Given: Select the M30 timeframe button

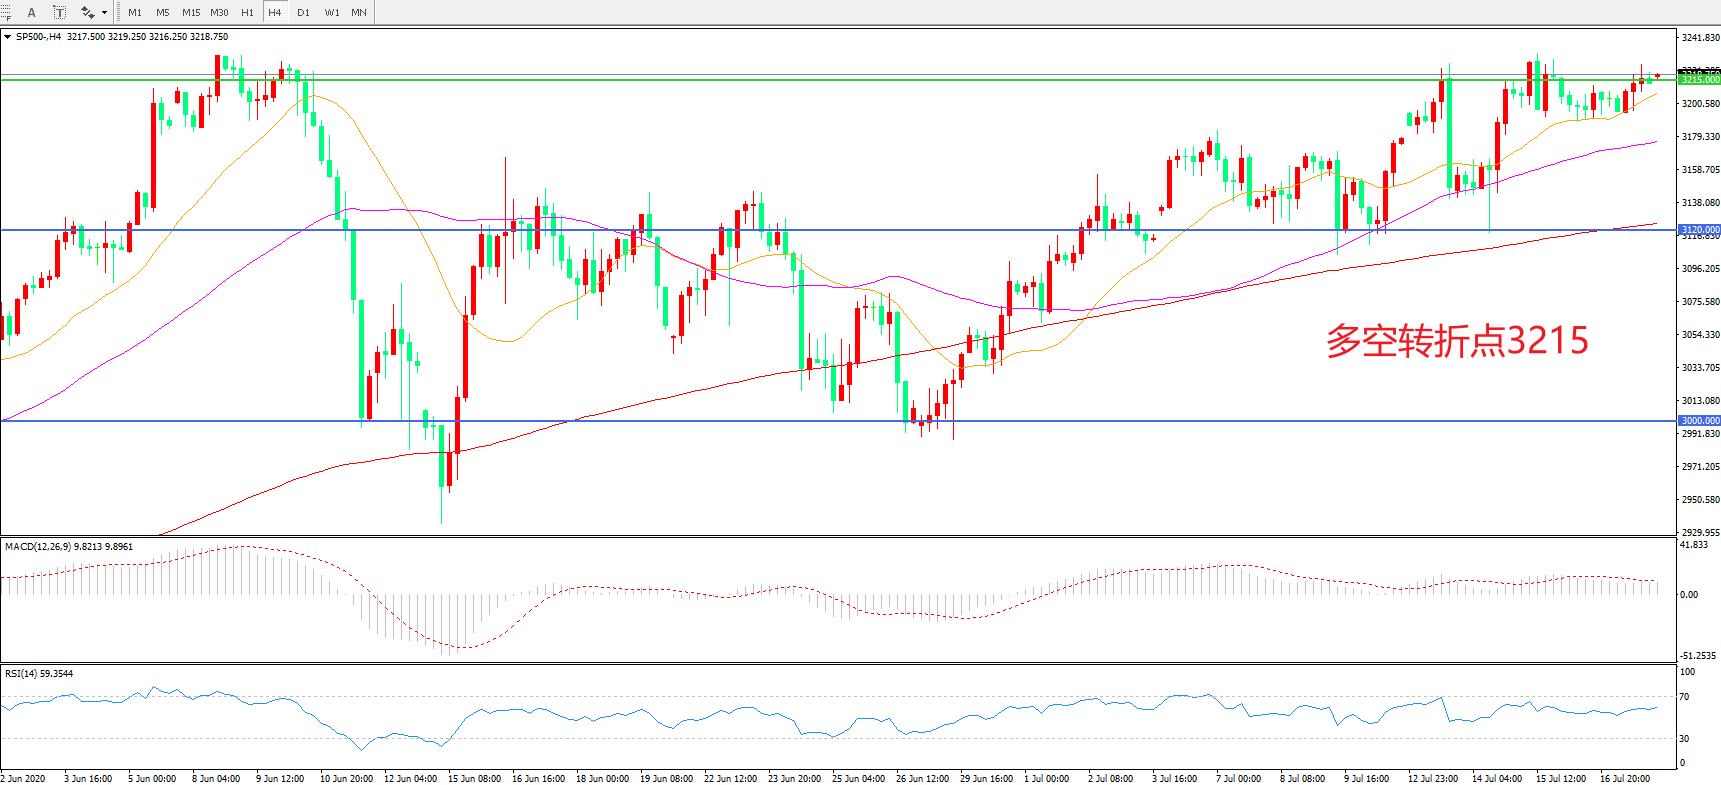Looking at the screenshot, I should [x=219, y=13].
